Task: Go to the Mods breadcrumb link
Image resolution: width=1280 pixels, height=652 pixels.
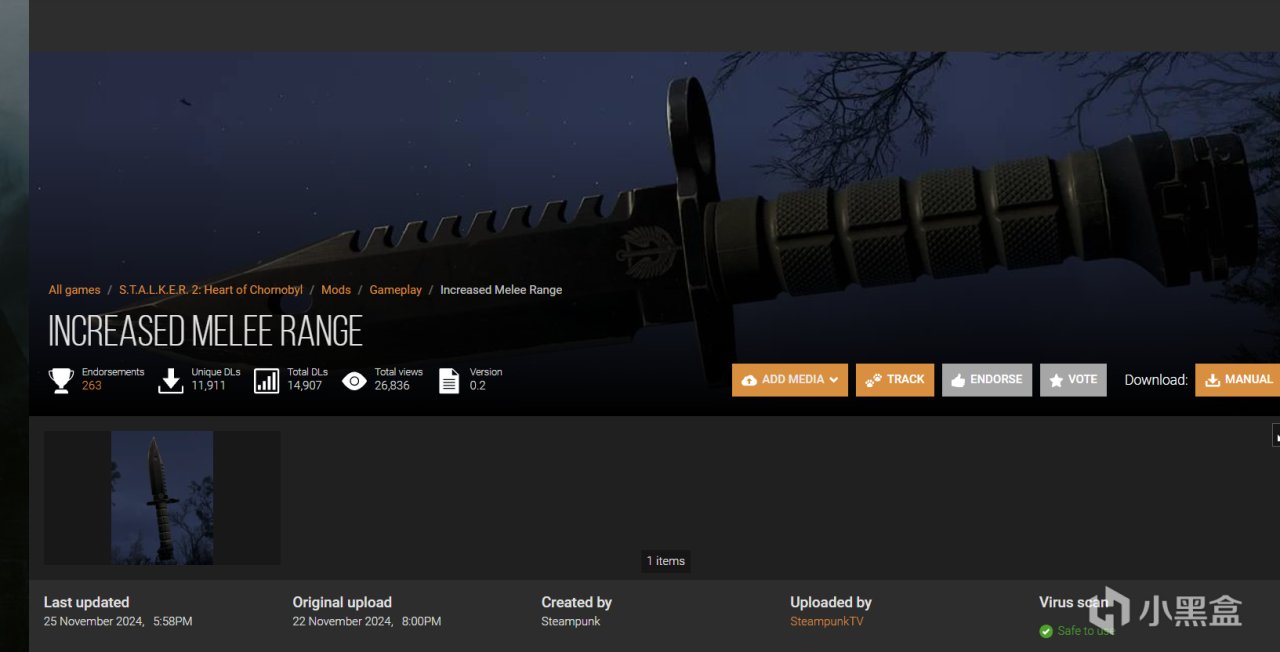Action: coord(336,290)
